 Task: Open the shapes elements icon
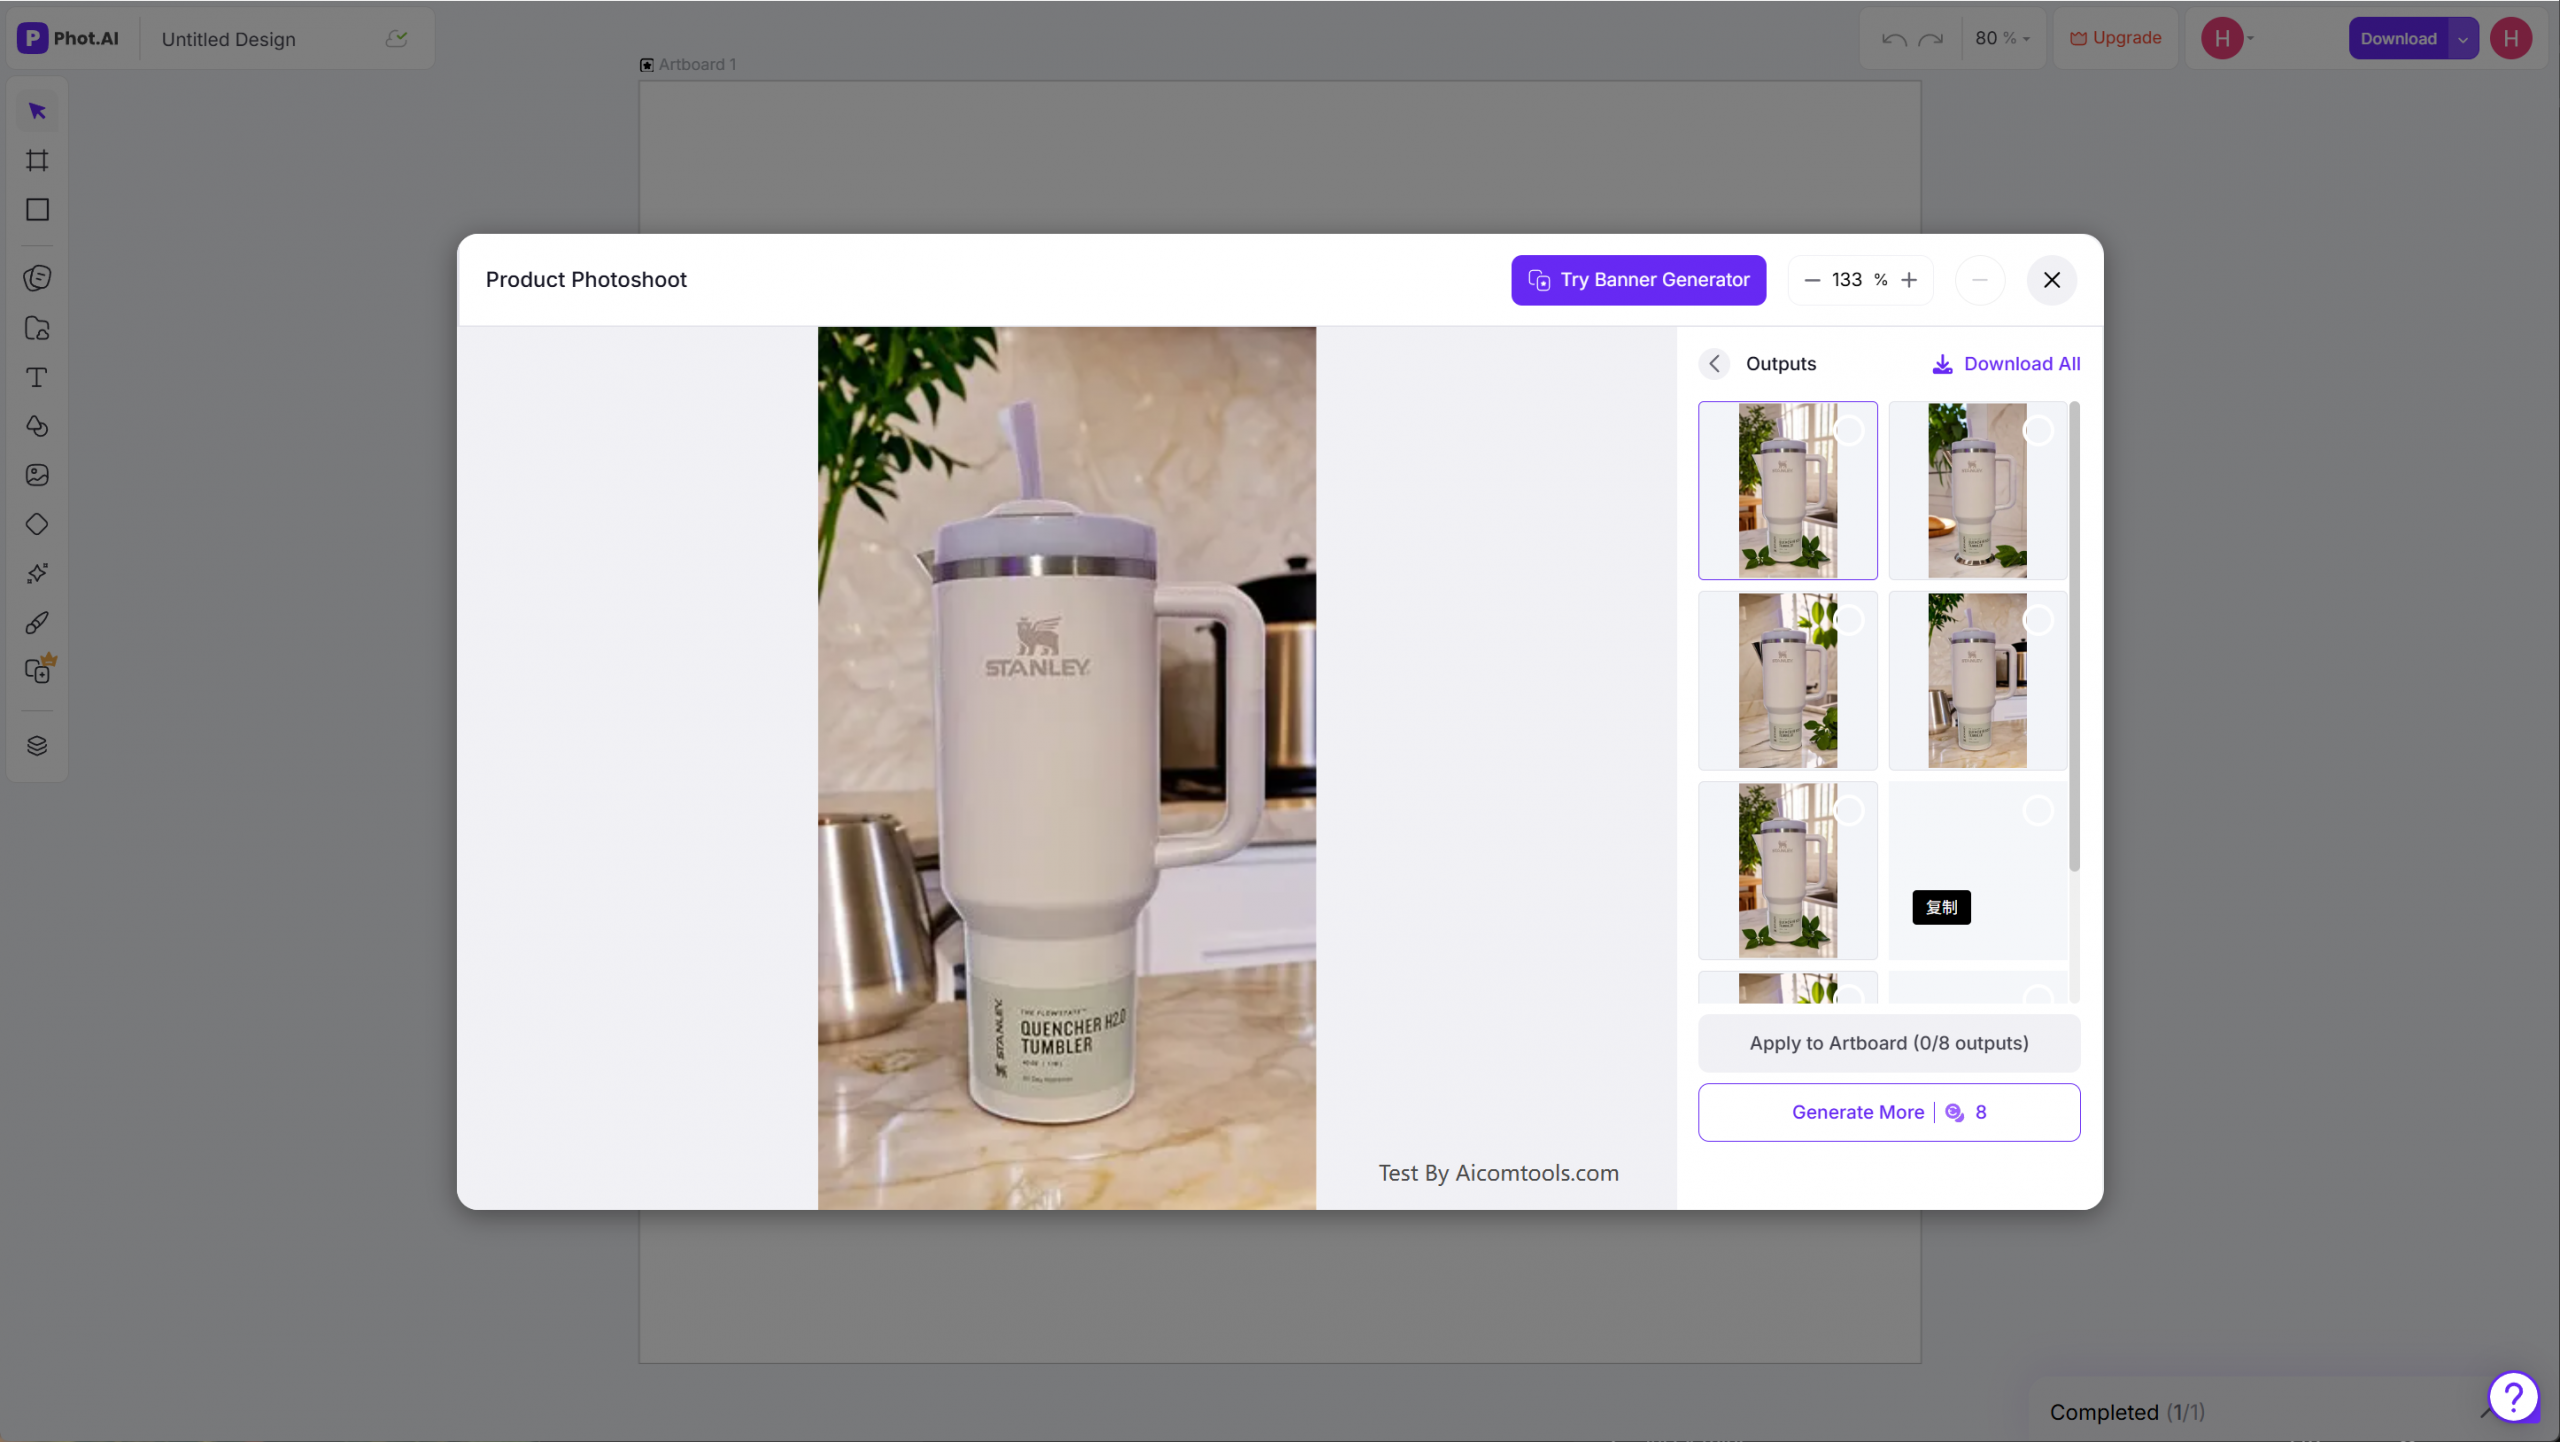click(37, 426)
